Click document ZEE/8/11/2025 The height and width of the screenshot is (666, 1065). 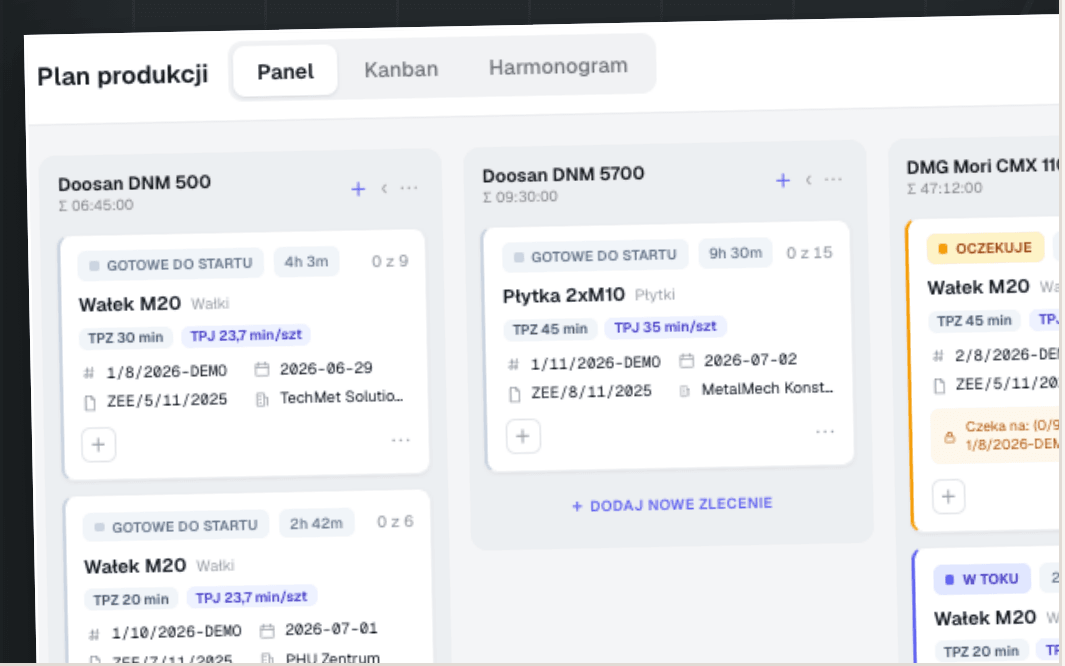592,392
